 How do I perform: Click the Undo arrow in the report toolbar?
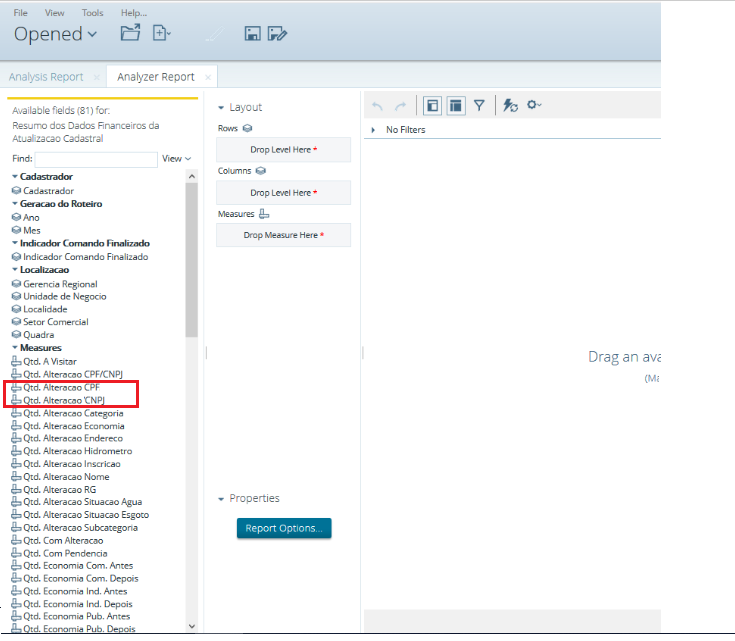pyautogui.click(x=377, y=105)
